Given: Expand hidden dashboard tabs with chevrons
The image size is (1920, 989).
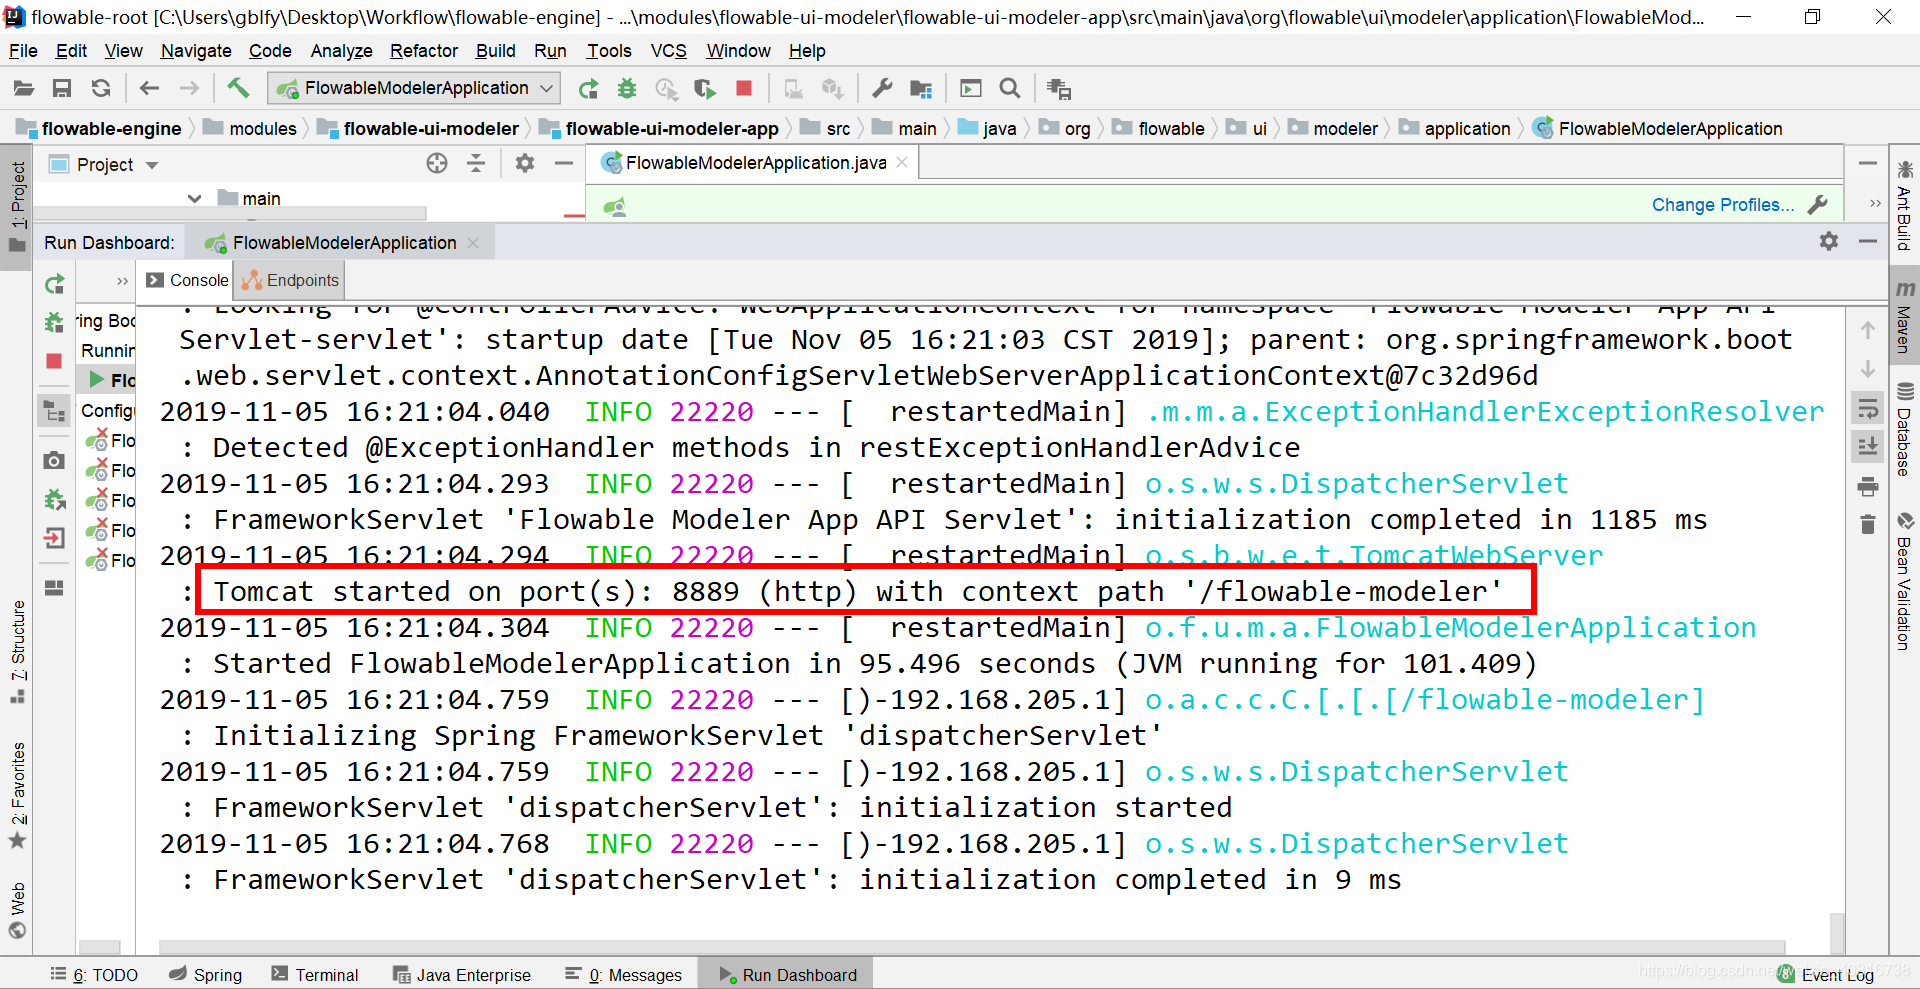Looking at the screenshot, I should [x=122, y=281].
